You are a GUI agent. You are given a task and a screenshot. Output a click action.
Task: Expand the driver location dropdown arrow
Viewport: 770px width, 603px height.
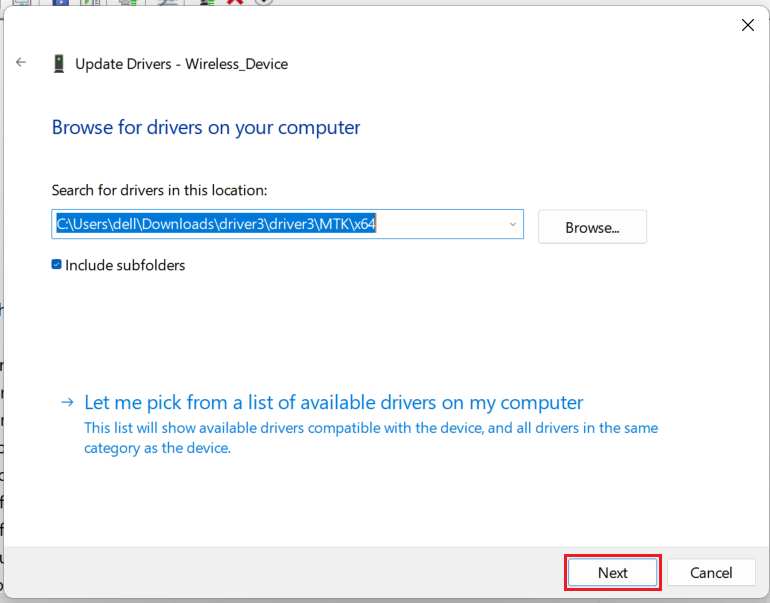click(513, 224)
